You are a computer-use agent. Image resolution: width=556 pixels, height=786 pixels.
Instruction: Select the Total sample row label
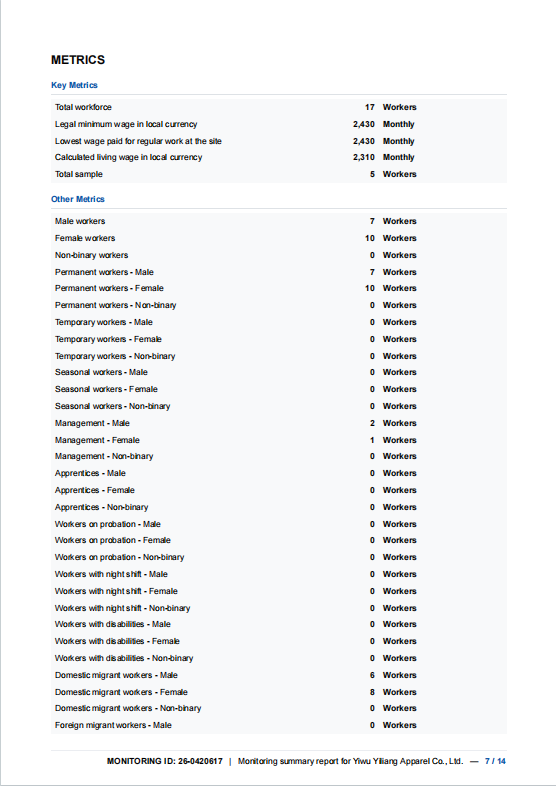79,174
